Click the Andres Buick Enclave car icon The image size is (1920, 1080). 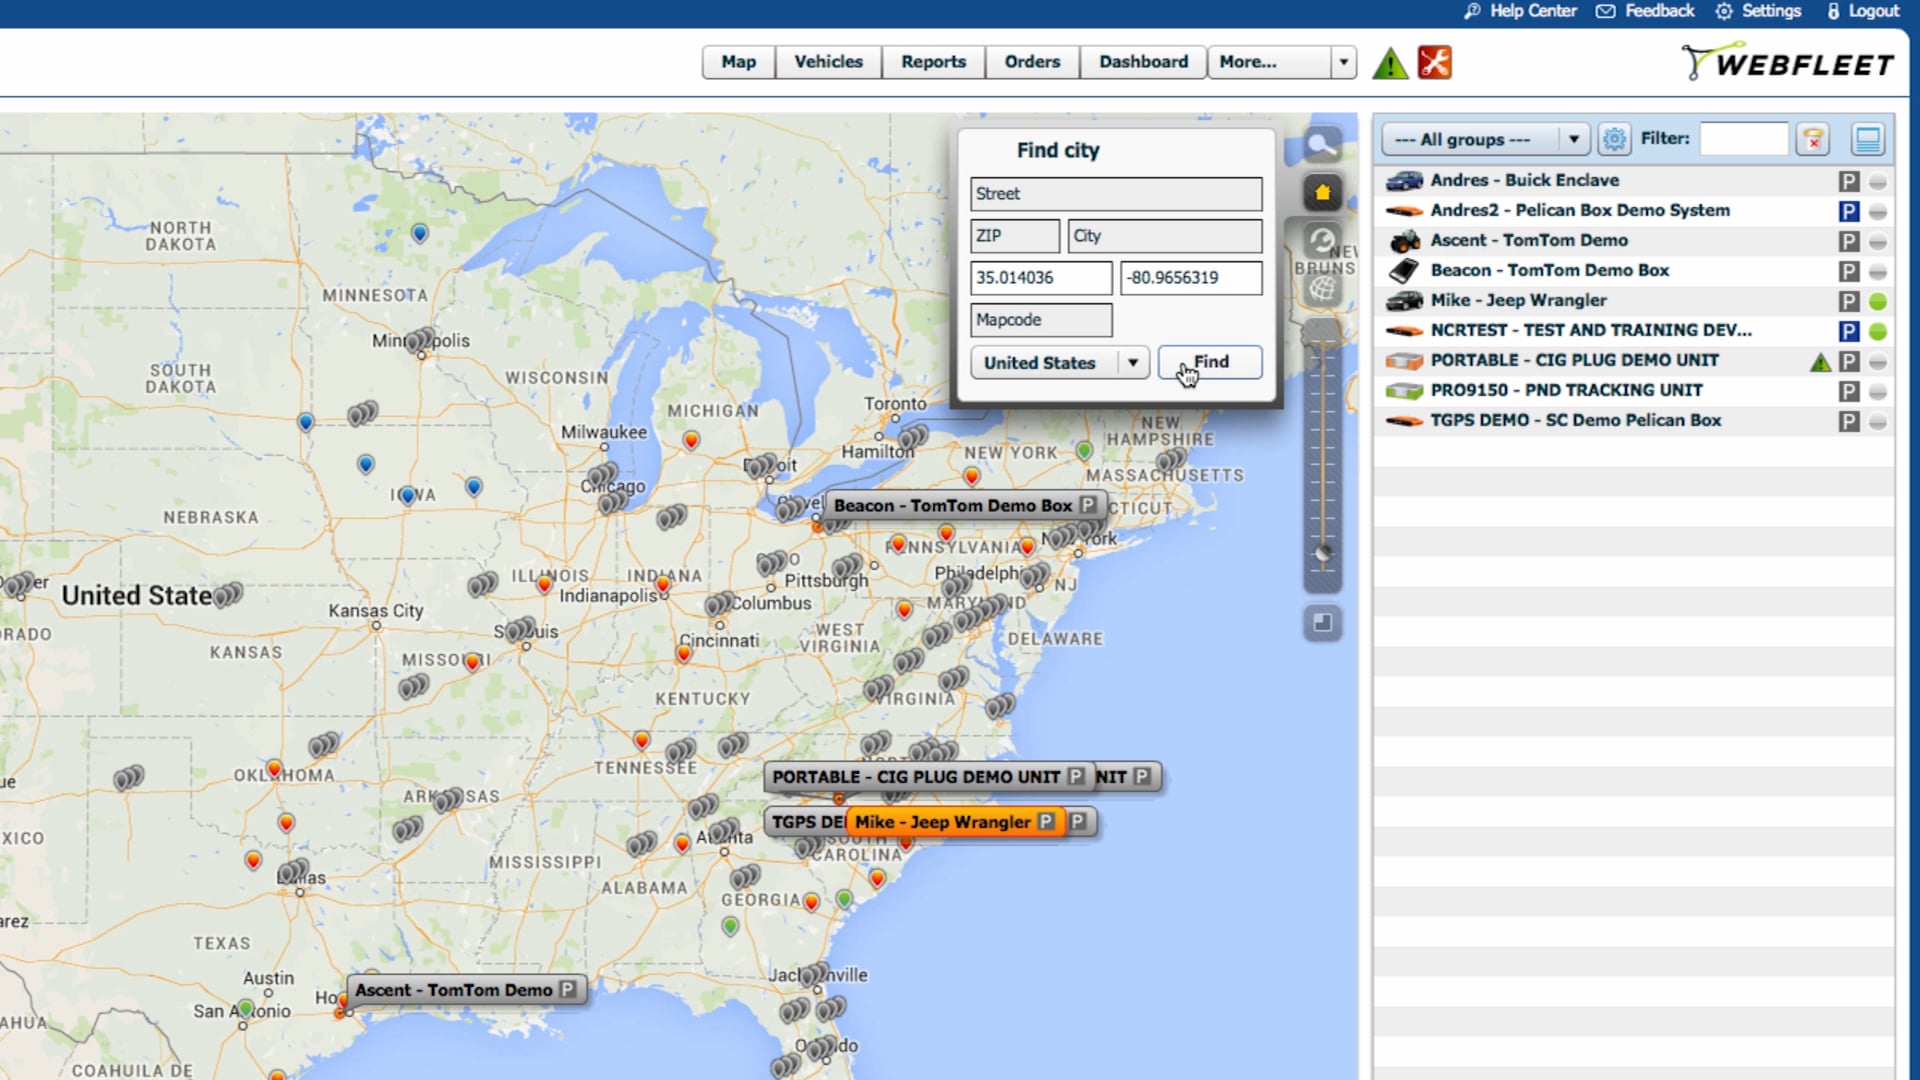[1404, 181]
